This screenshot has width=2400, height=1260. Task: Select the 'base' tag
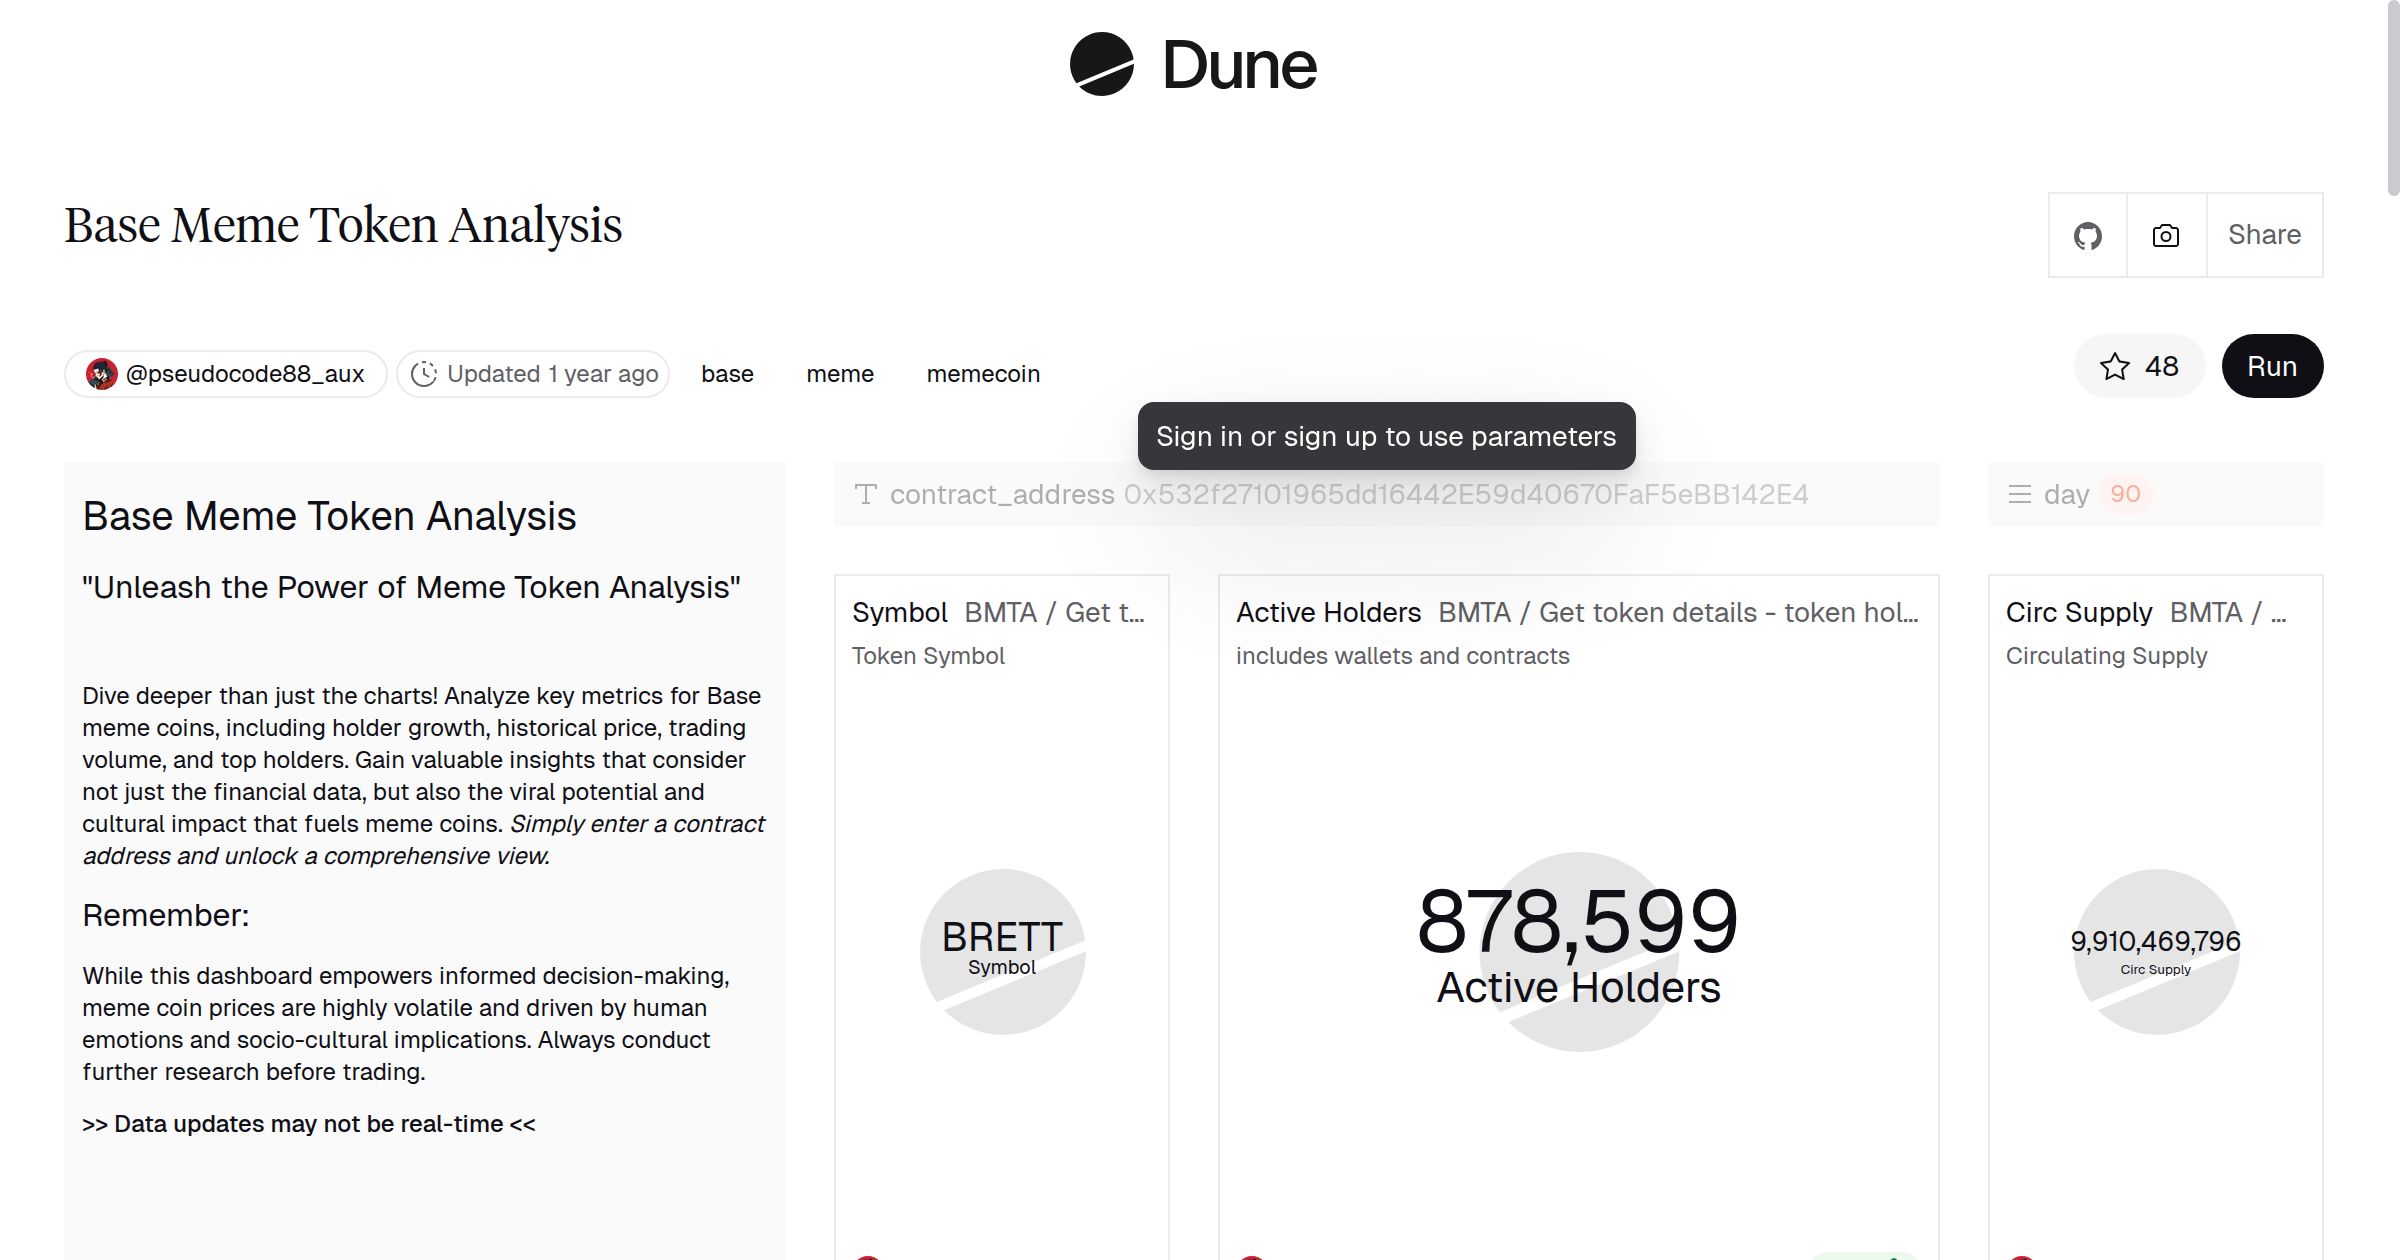(727, 373)
